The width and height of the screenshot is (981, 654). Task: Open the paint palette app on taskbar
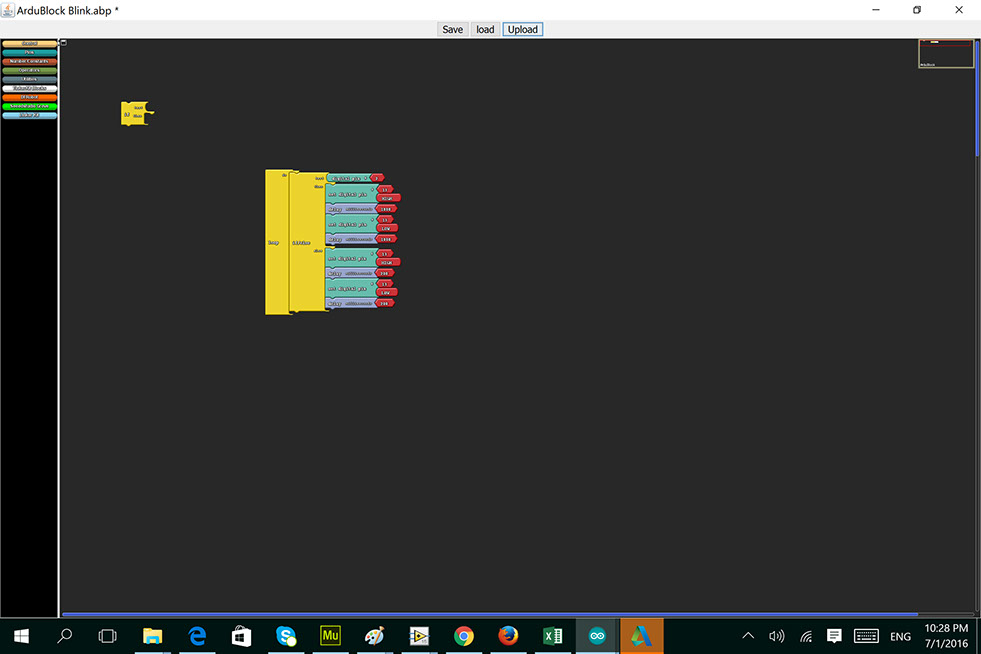[x=374, y=636]
